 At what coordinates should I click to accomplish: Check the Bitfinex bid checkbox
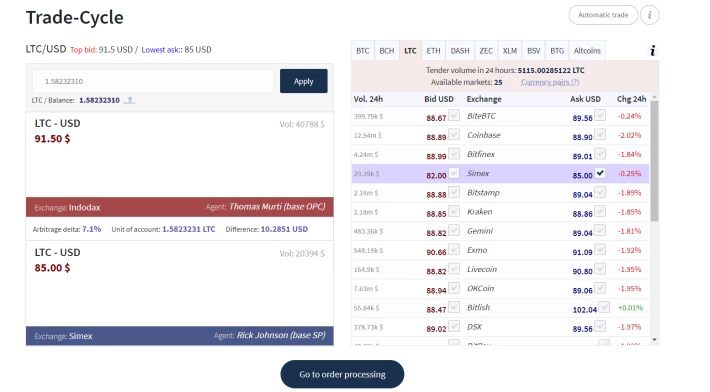tap(454, 154)
